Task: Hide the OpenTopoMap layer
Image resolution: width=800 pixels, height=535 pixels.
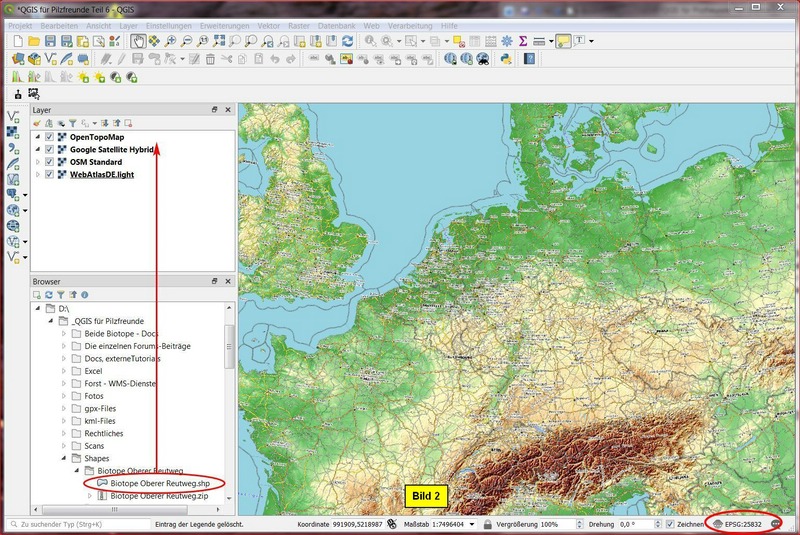Action: [x=49, y=137]
